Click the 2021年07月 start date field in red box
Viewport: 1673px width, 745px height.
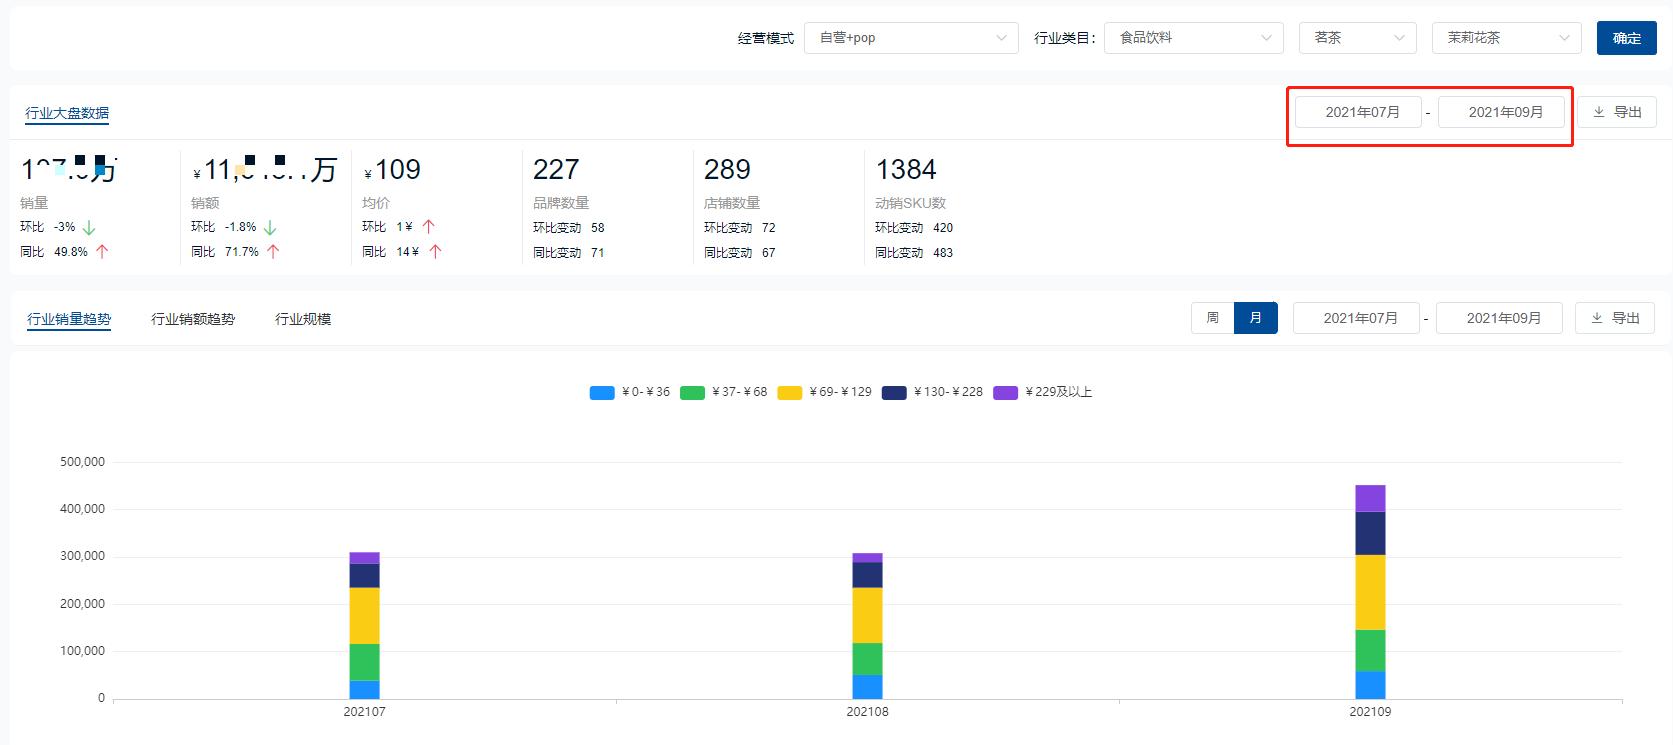1362,112
